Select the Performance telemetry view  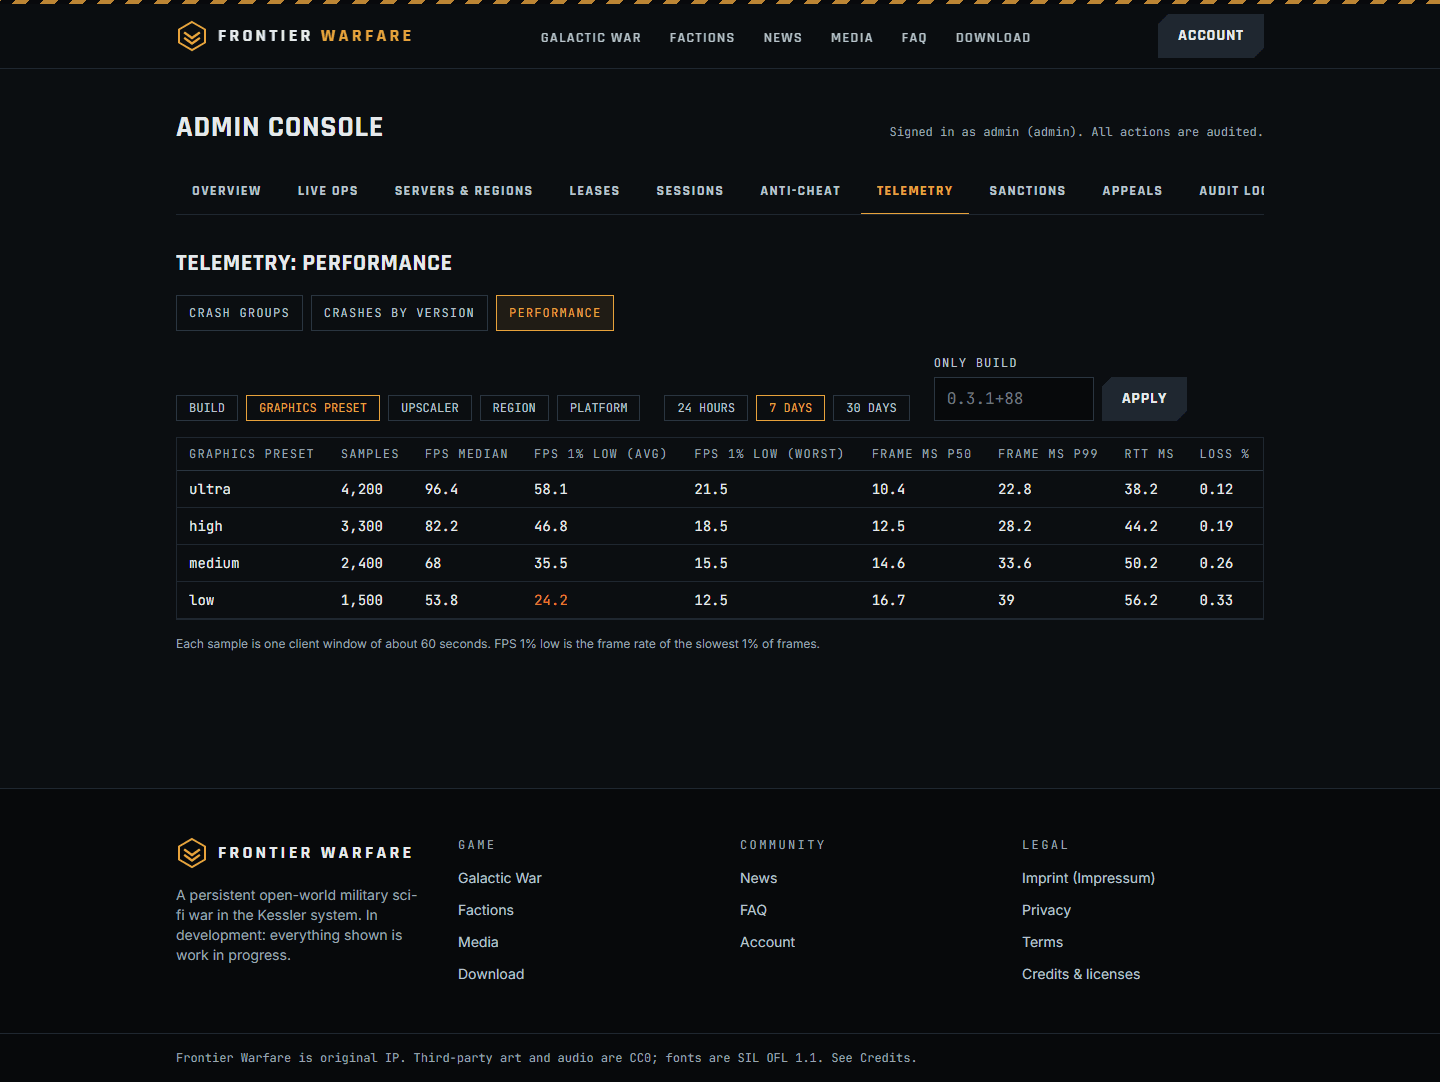tap(555, 313)
